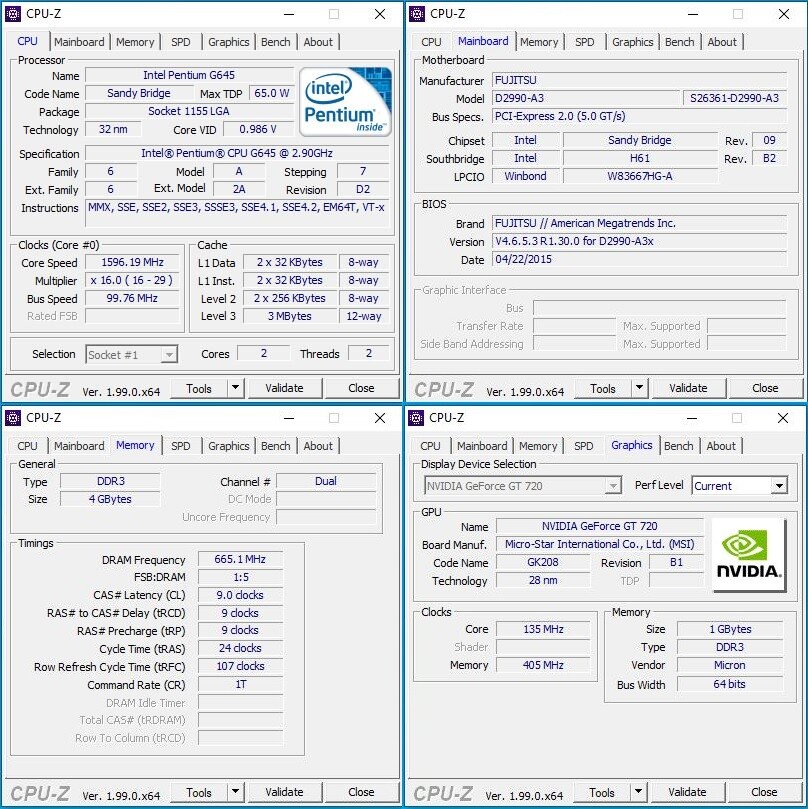The width and height of the screenshot is (808, 809).
Task: Open Tools dropdown arrow in CPU window
Action: click(x=235, y=388)
